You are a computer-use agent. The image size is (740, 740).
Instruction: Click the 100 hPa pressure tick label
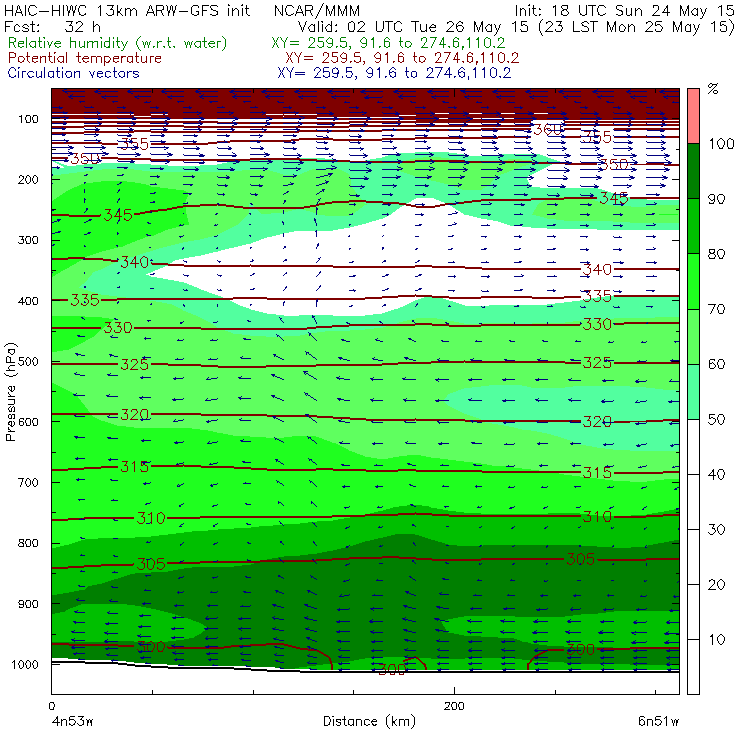(28, 119)
